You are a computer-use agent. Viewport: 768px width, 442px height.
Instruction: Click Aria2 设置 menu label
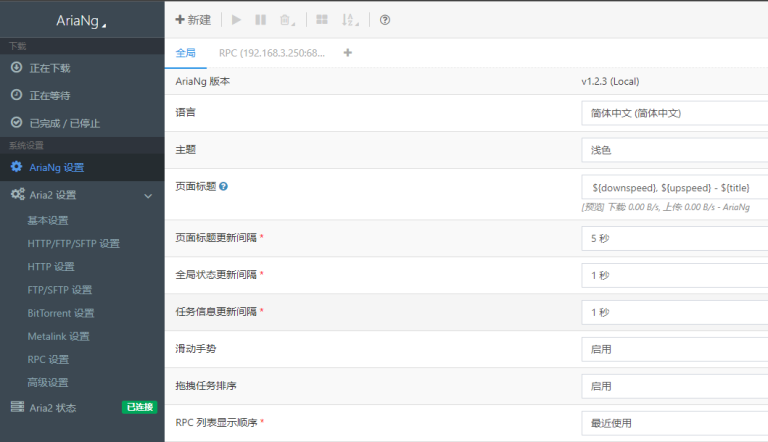click(x=53, y=195)
